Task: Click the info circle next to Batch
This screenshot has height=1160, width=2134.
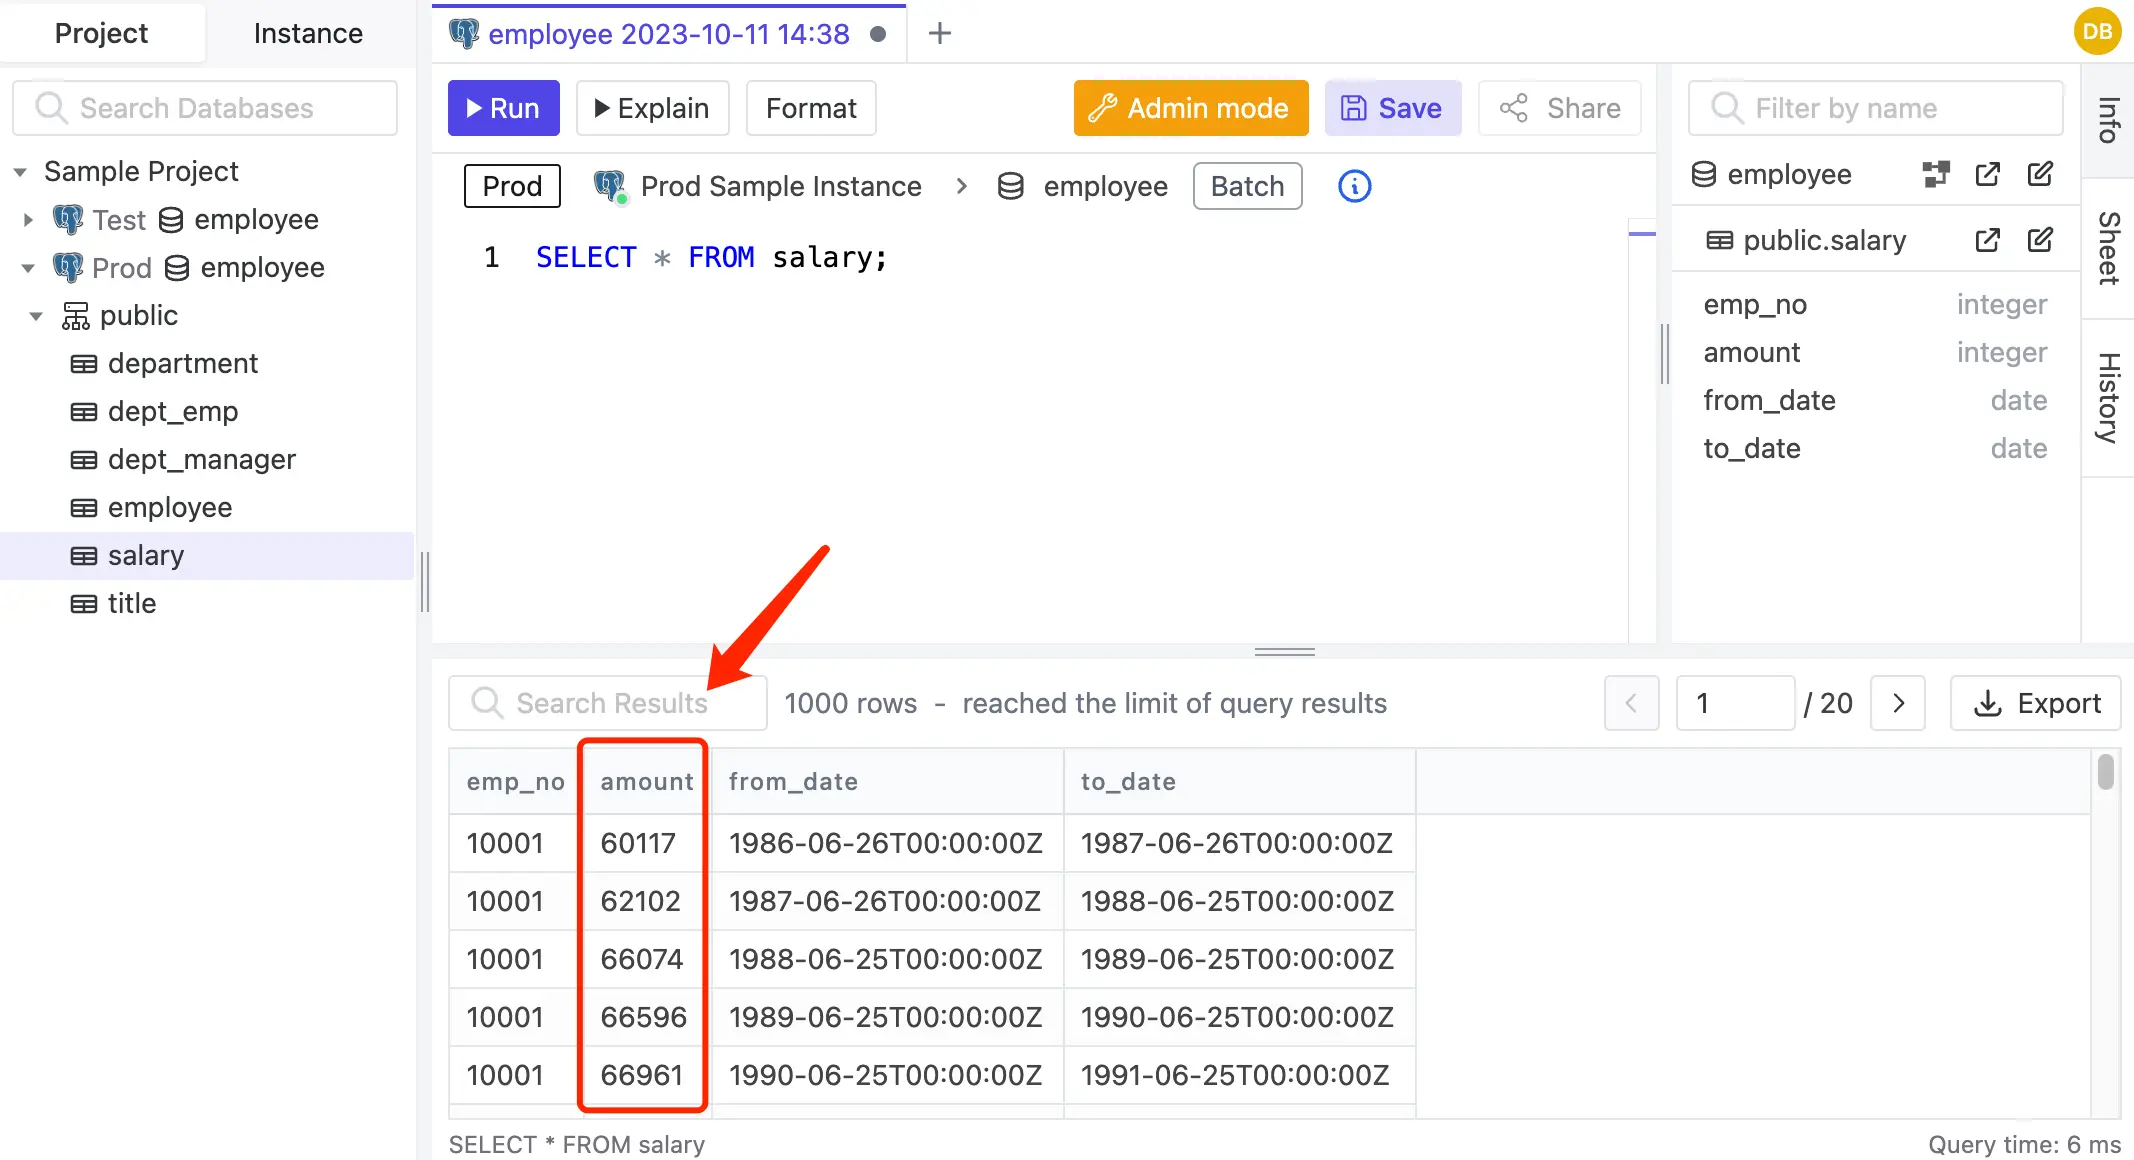Action: (1354, 186)
